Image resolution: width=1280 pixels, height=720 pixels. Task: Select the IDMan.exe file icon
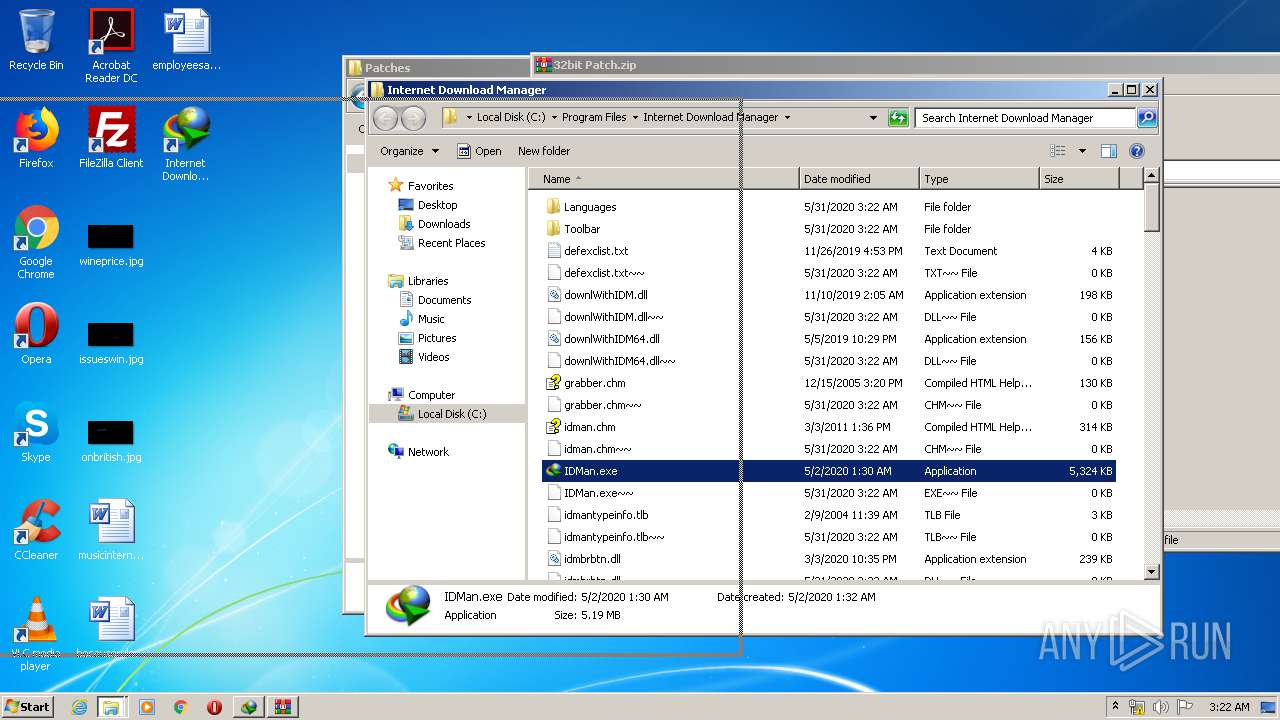coord(554,471)
